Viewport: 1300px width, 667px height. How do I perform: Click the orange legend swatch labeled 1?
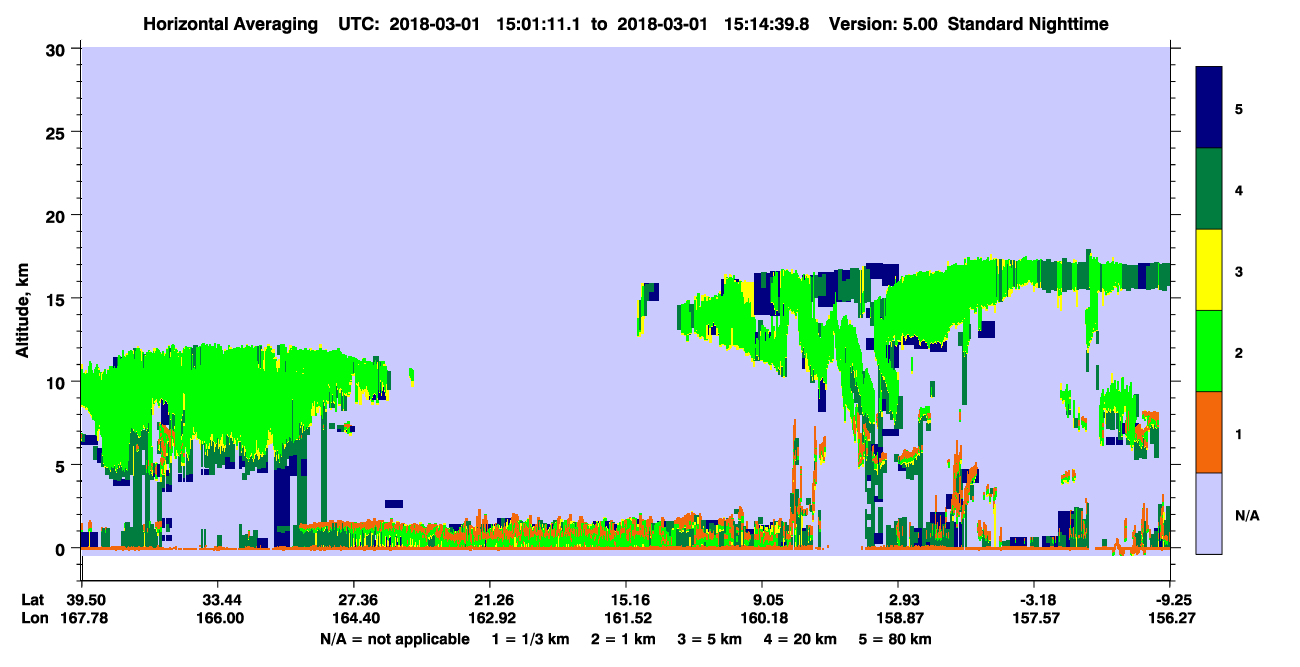click(x=1209, y=432)
